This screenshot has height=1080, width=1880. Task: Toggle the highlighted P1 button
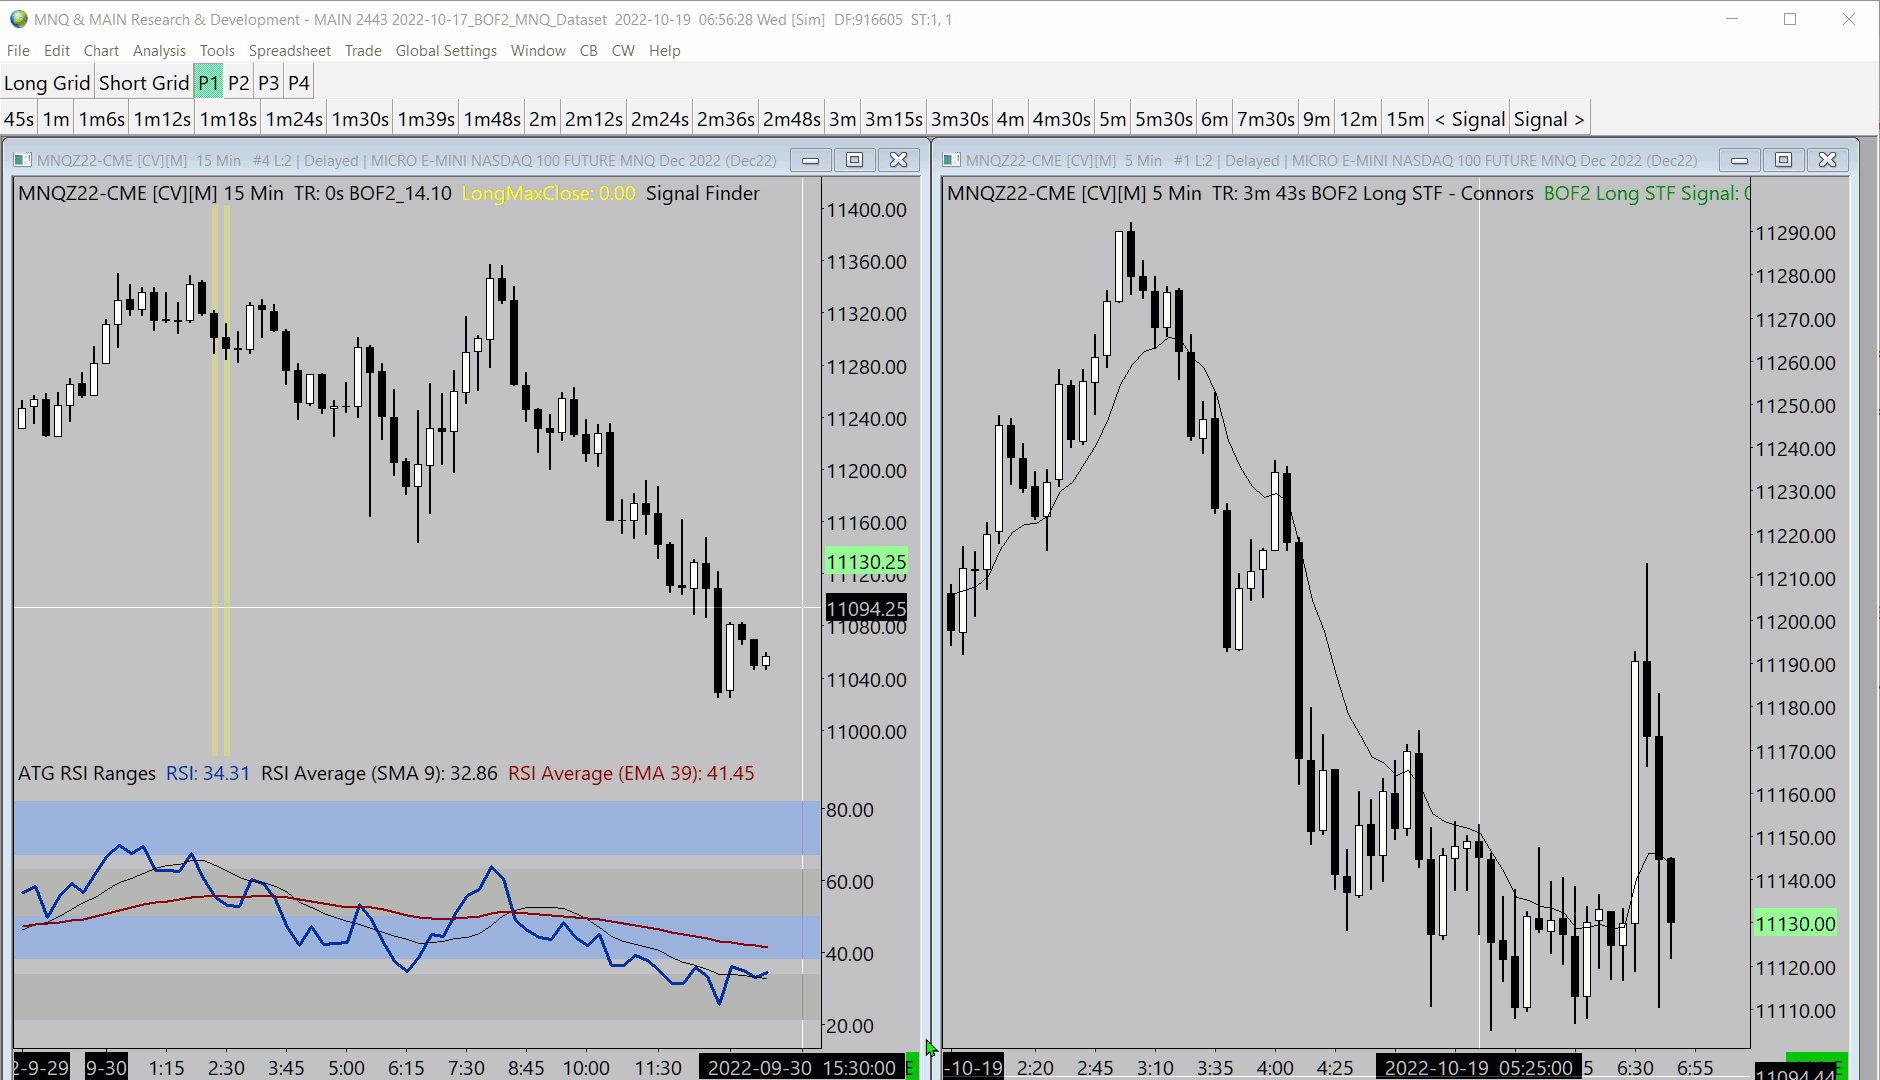pos(208,83)
